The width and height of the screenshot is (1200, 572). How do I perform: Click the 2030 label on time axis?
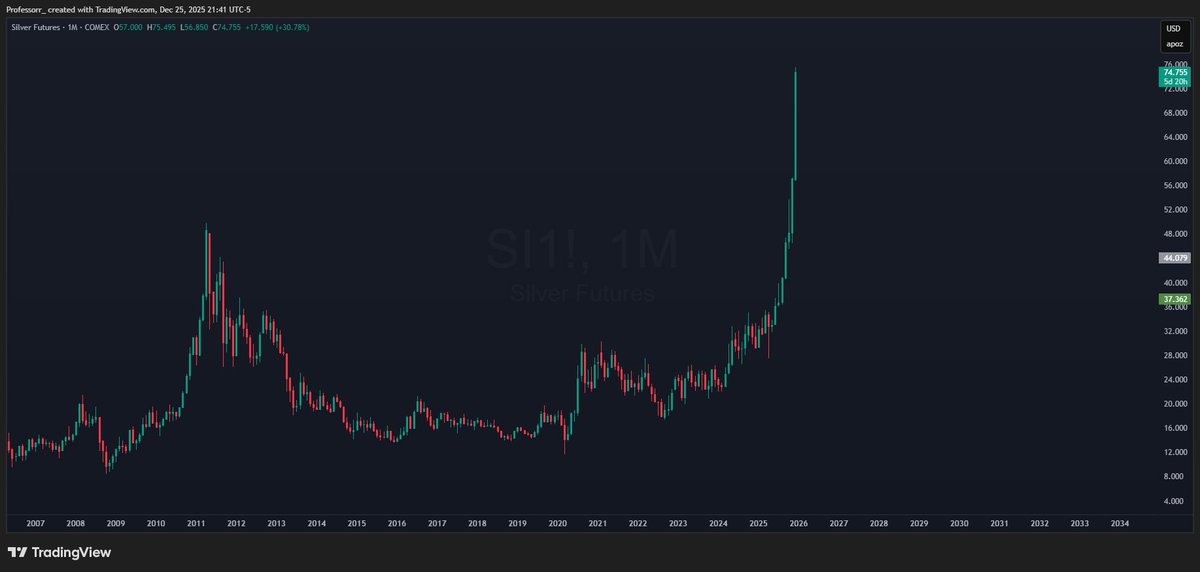coord(959,523)
